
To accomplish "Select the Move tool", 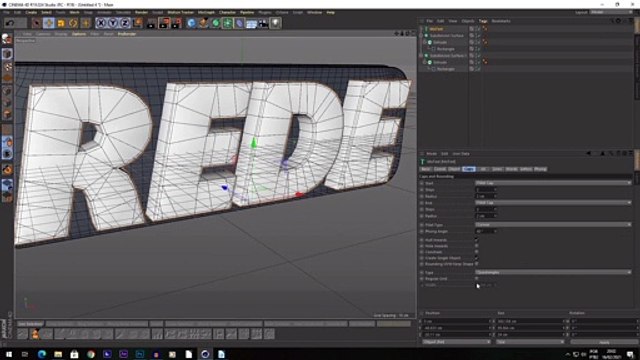I will (49, 23).
